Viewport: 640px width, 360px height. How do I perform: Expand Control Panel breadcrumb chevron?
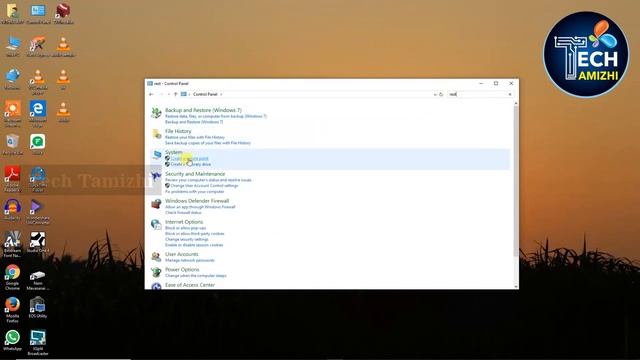221,94
